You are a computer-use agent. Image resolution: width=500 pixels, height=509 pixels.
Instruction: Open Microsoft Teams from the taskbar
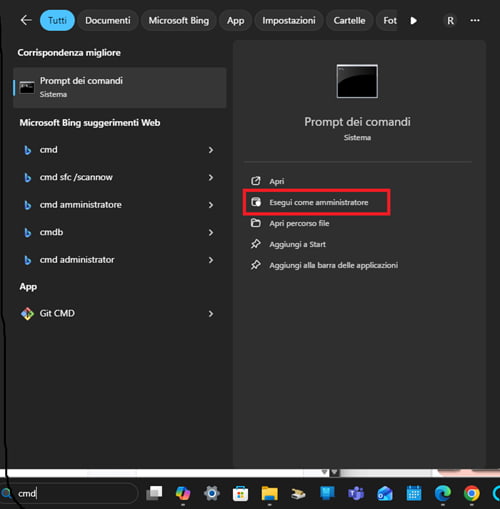pos(356,493)
